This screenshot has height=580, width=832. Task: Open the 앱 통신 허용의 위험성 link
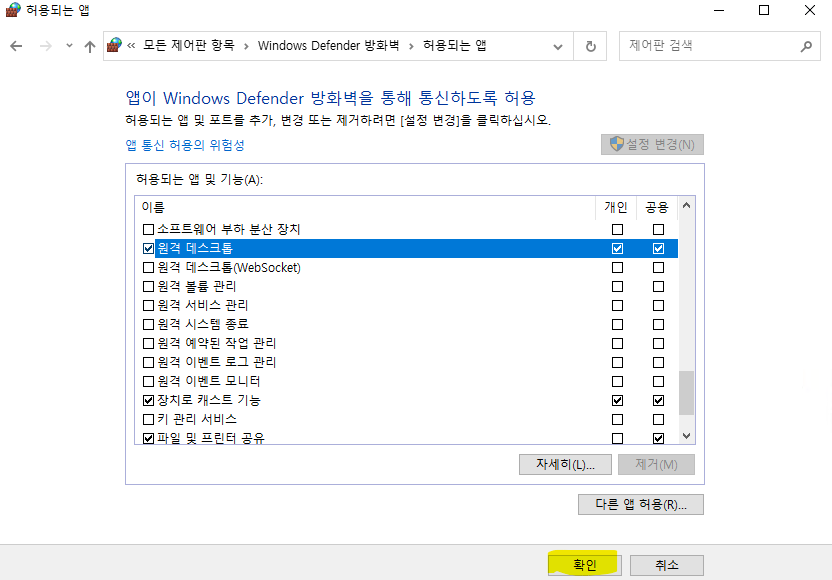point(185,145)
